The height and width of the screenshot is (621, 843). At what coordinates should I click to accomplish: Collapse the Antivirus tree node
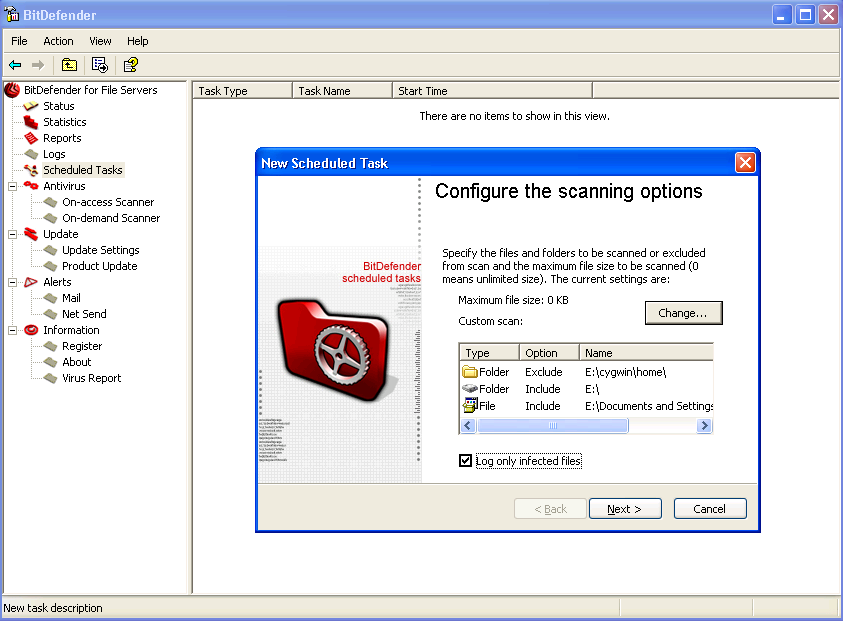(x=12, y=187)
